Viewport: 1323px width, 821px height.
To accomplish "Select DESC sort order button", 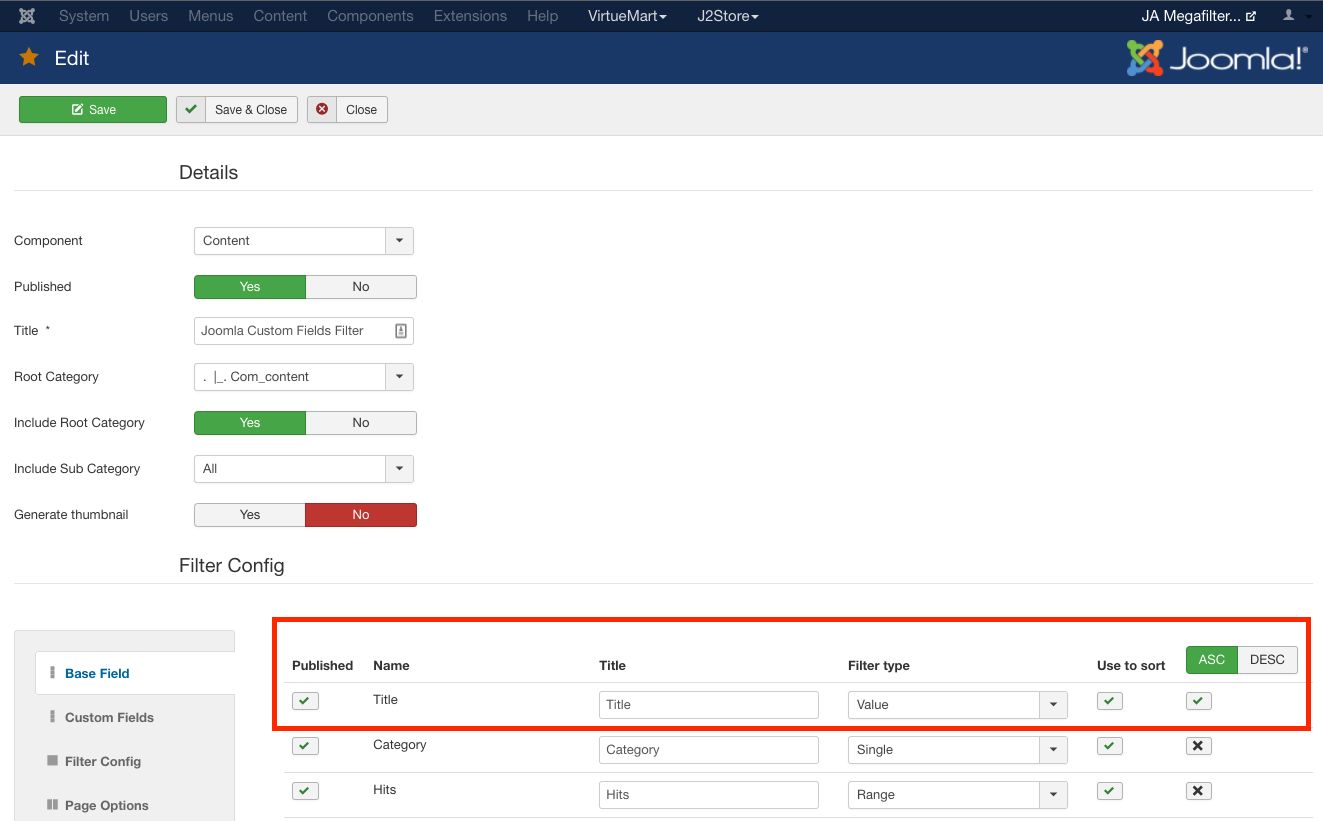I will 1266,660.
